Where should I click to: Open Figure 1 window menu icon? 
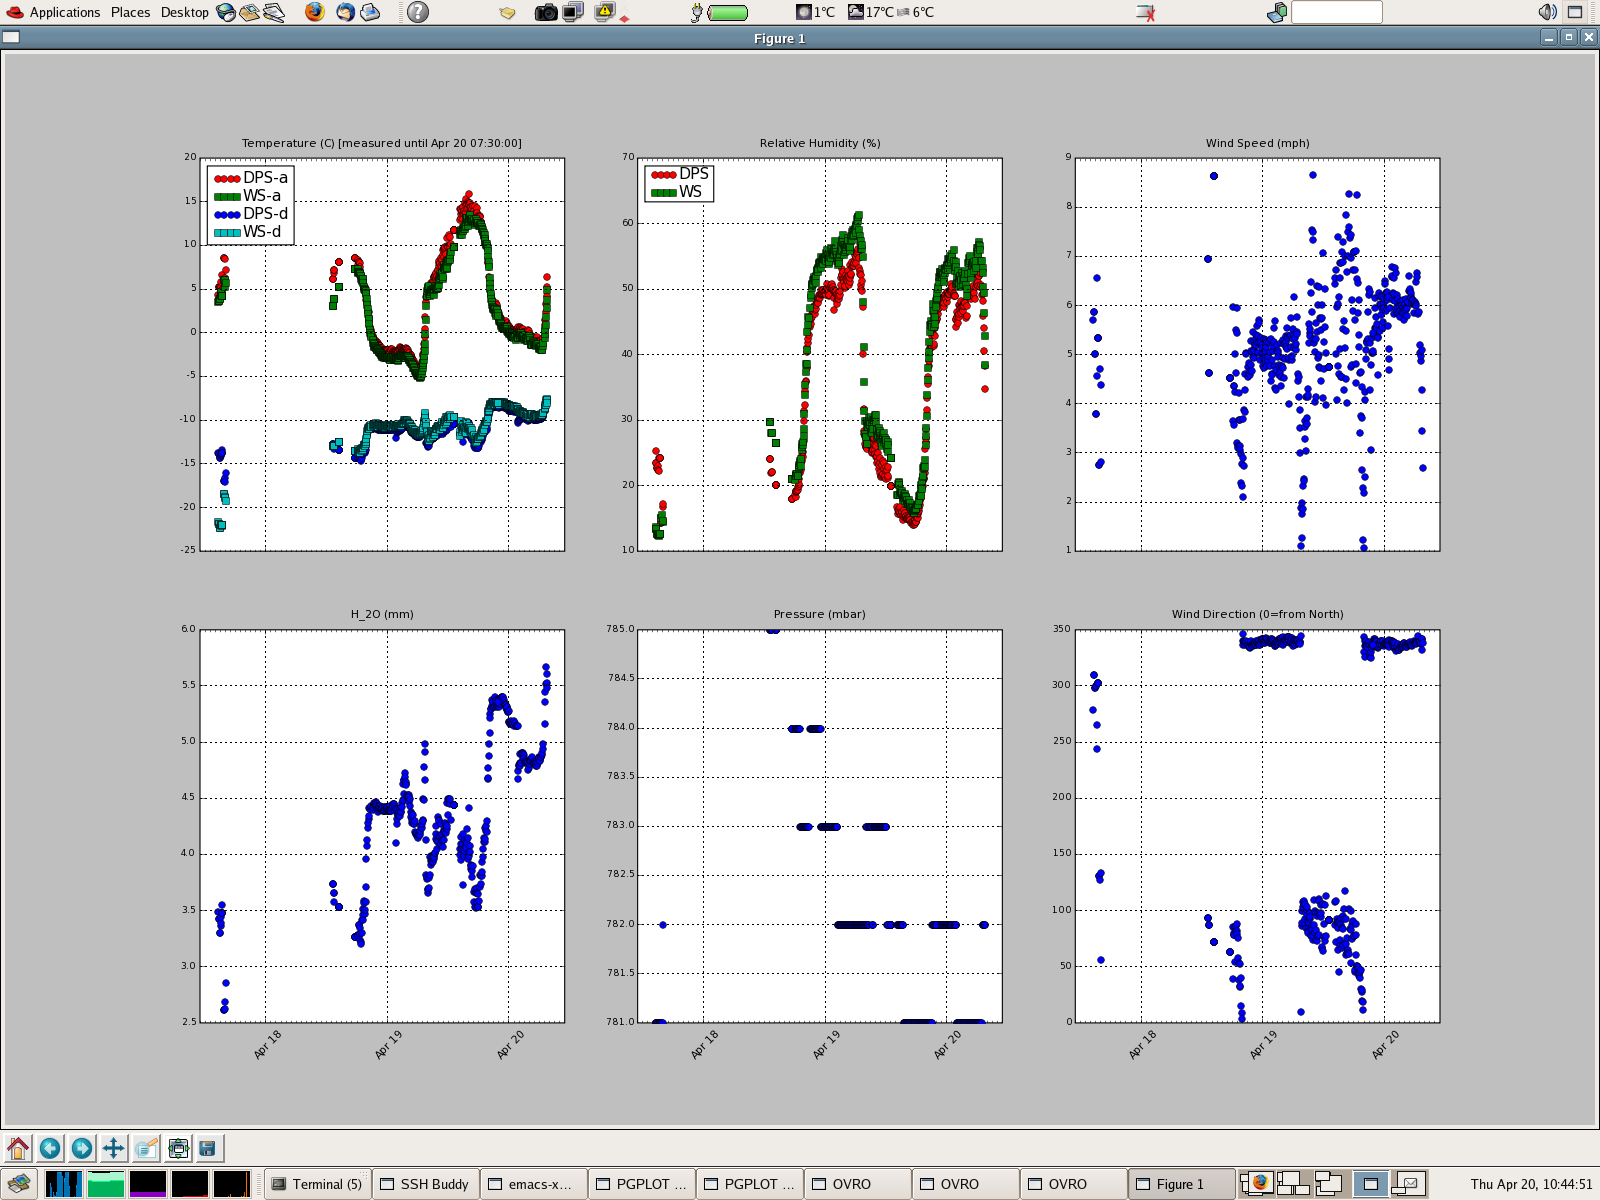click(11, 38)
